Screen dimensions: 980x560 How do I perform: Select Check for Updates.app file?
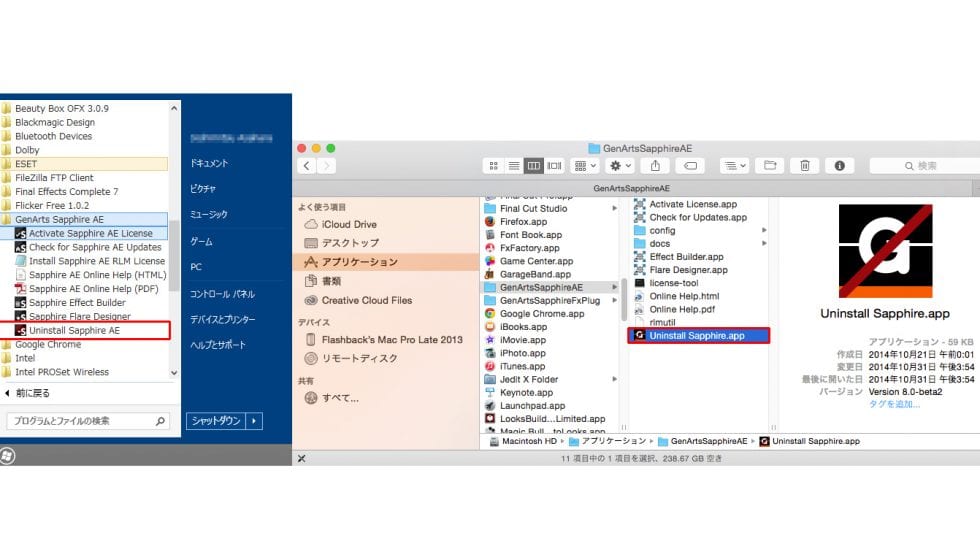[x=698, y=218]
